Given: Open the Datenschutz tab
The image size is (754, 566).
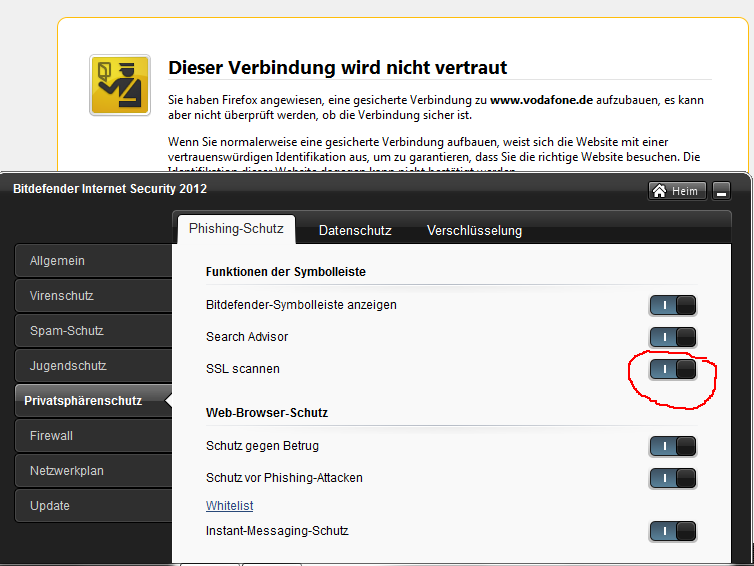Looking at the screenshot, I should click(x=355, y=230).
